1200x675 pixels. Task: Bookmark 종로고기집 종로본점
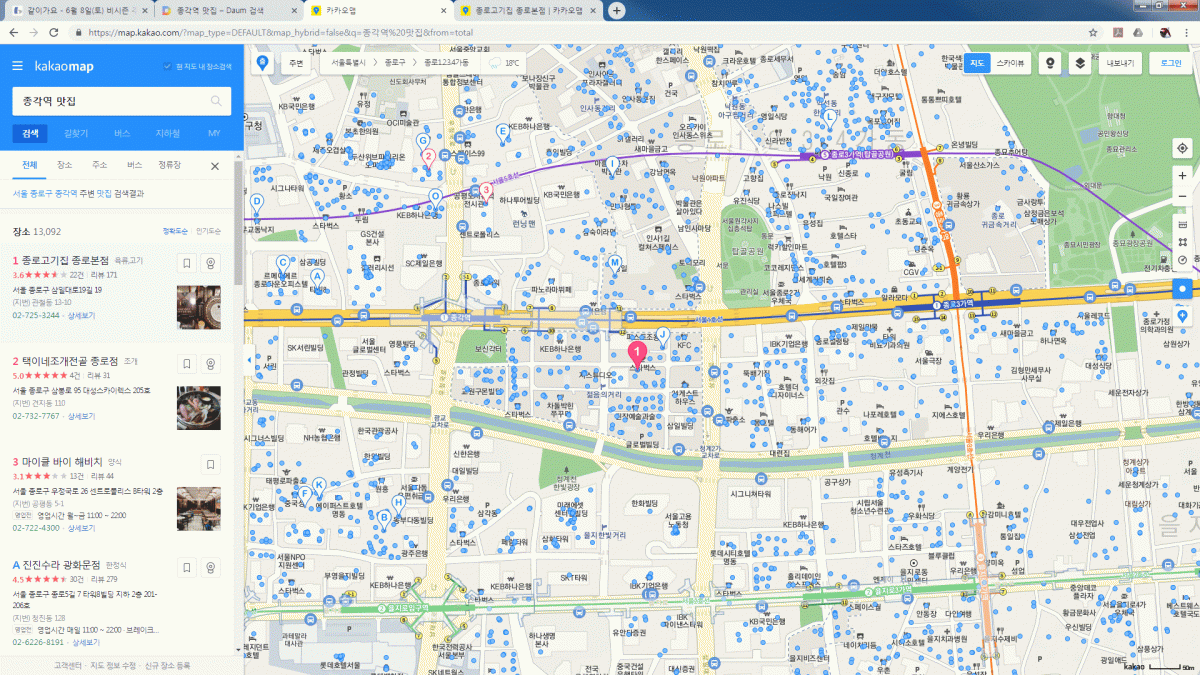[186, 263]
